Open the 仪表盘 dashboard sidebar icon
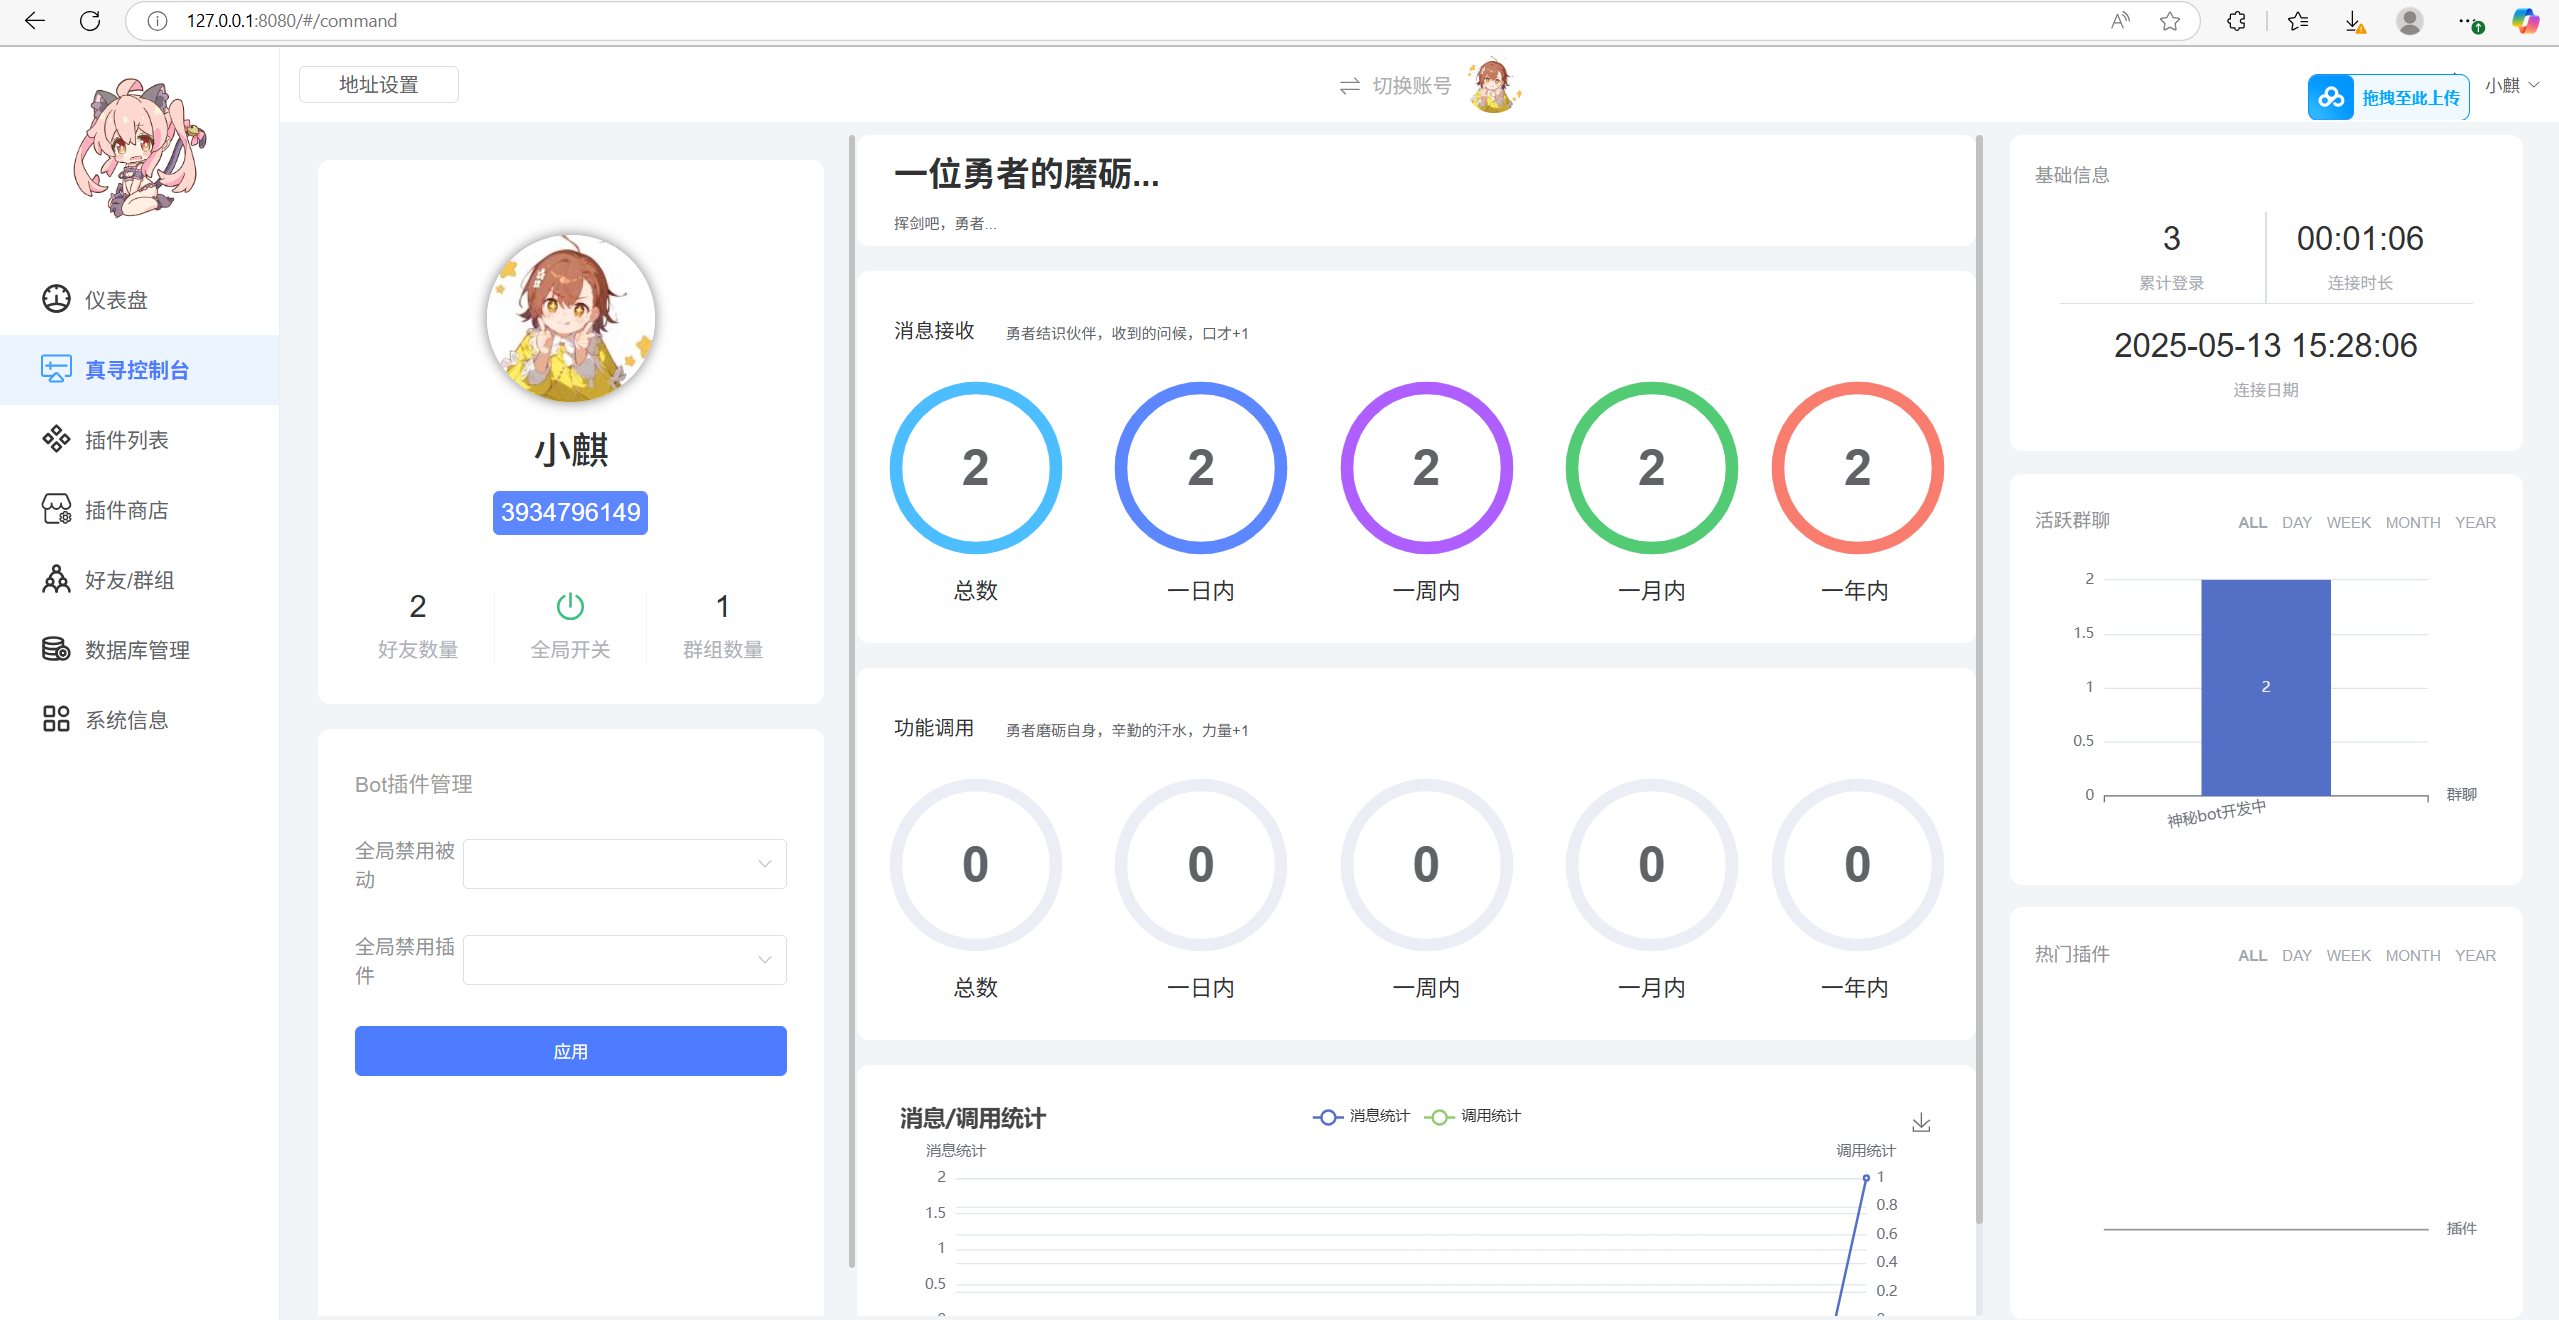 [56, 299]
